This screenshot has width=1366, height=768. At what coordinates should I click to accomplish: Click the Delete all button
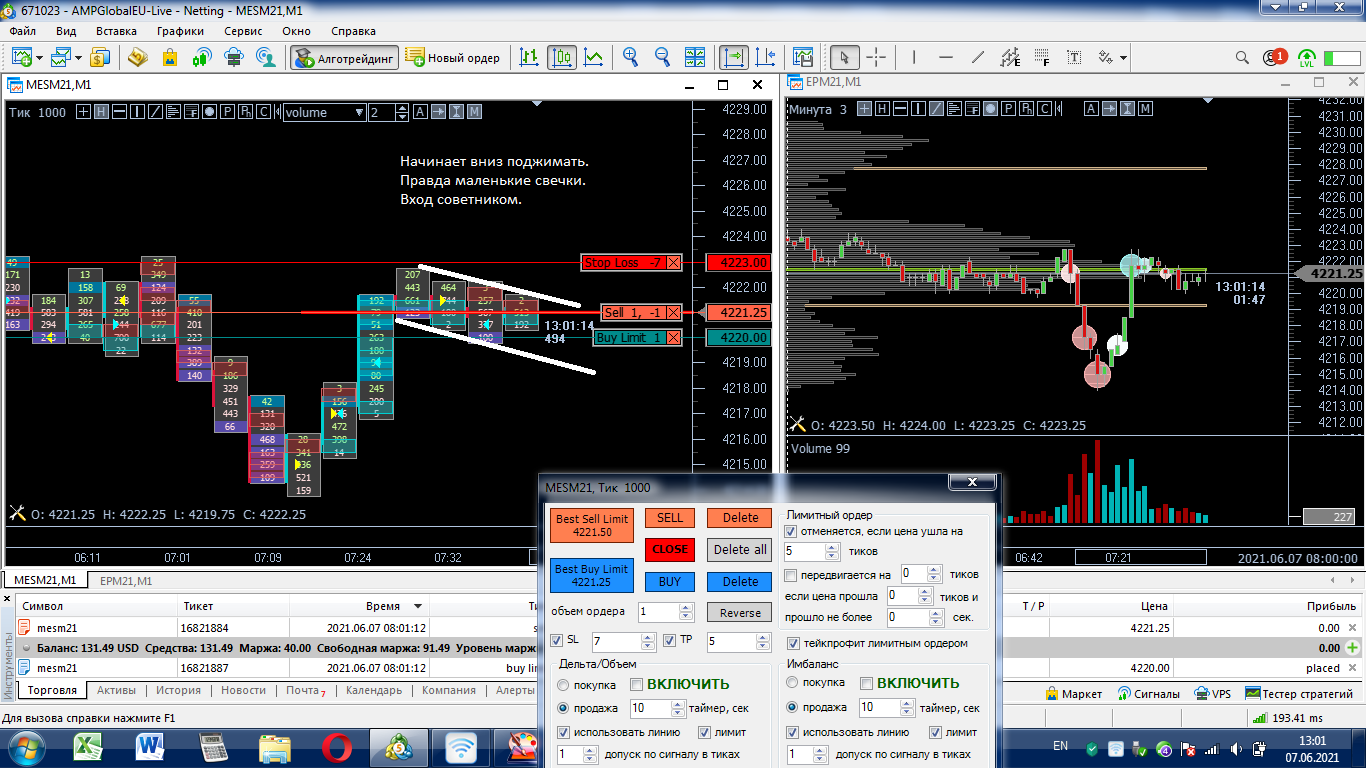[740, 549]
